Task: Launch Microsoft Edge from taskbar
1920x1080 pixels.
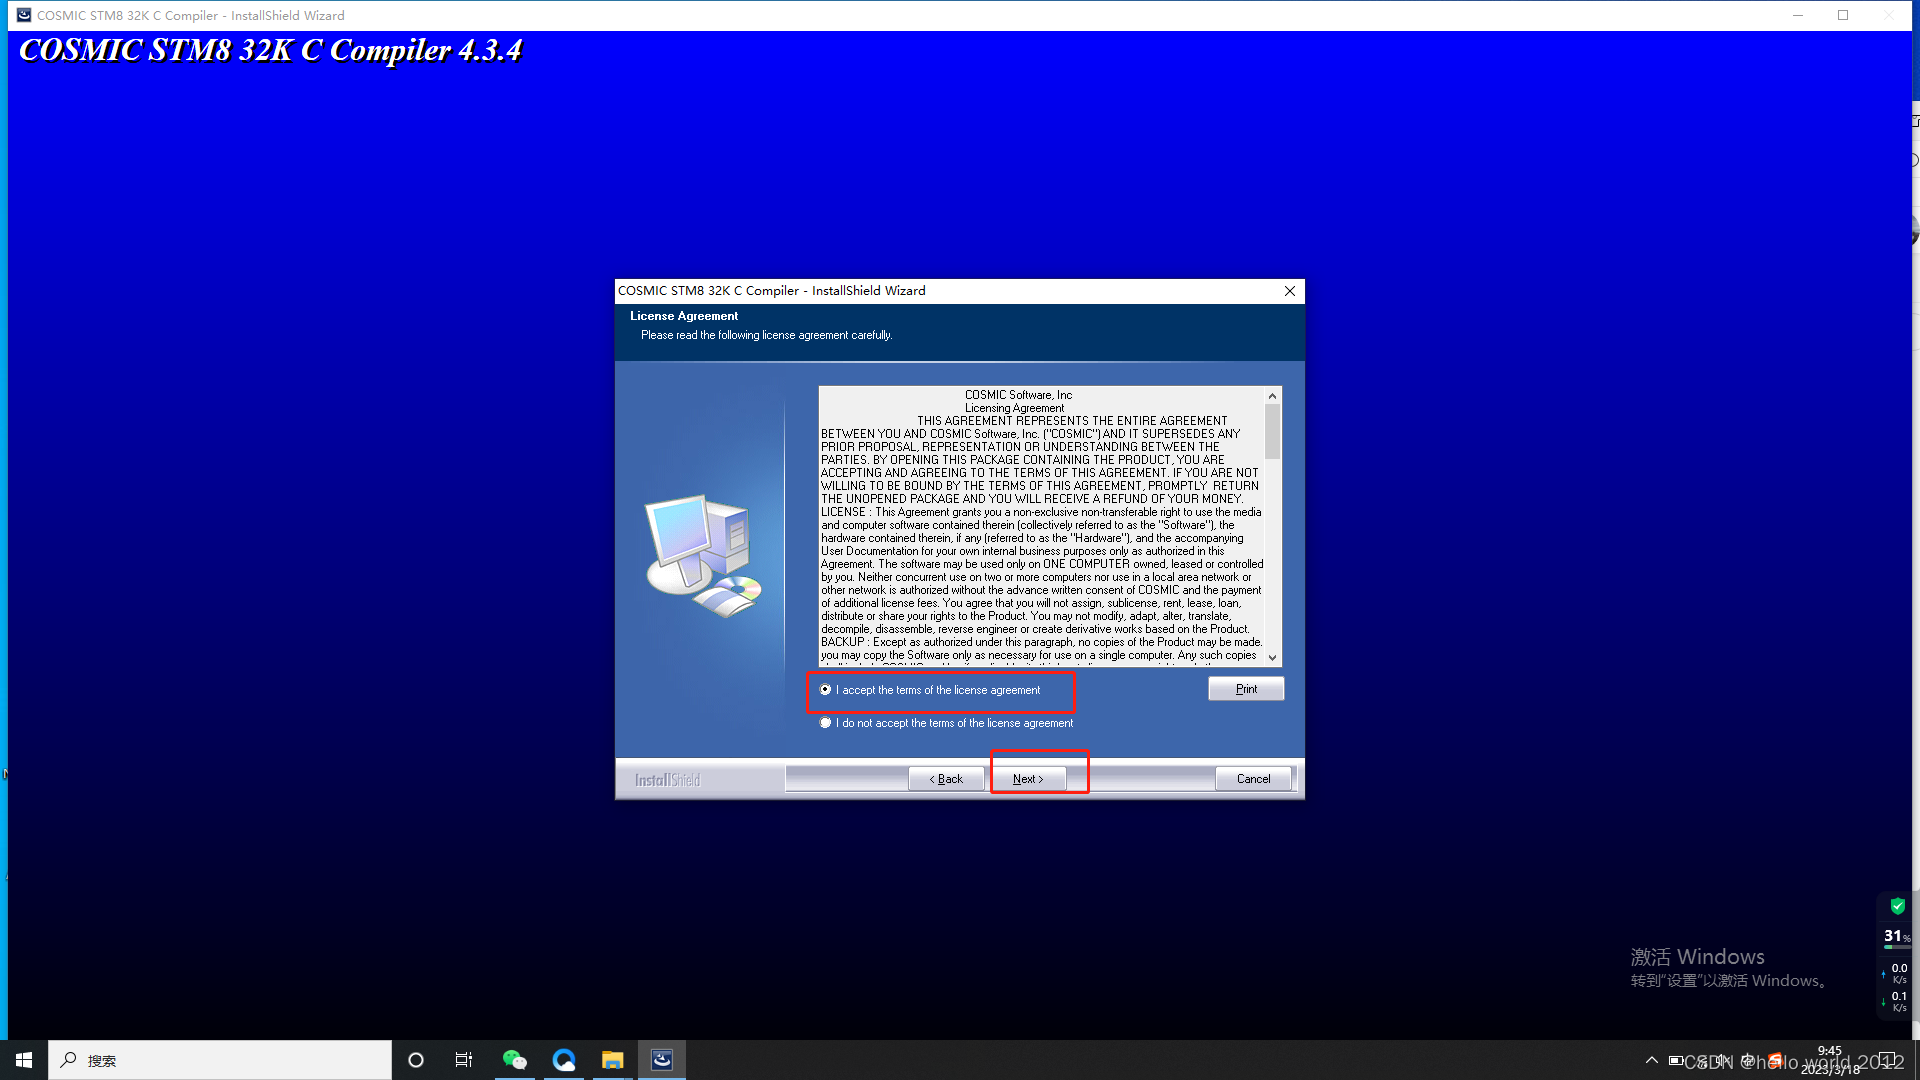Action: pyautogui.click(x=564, y=1060)
